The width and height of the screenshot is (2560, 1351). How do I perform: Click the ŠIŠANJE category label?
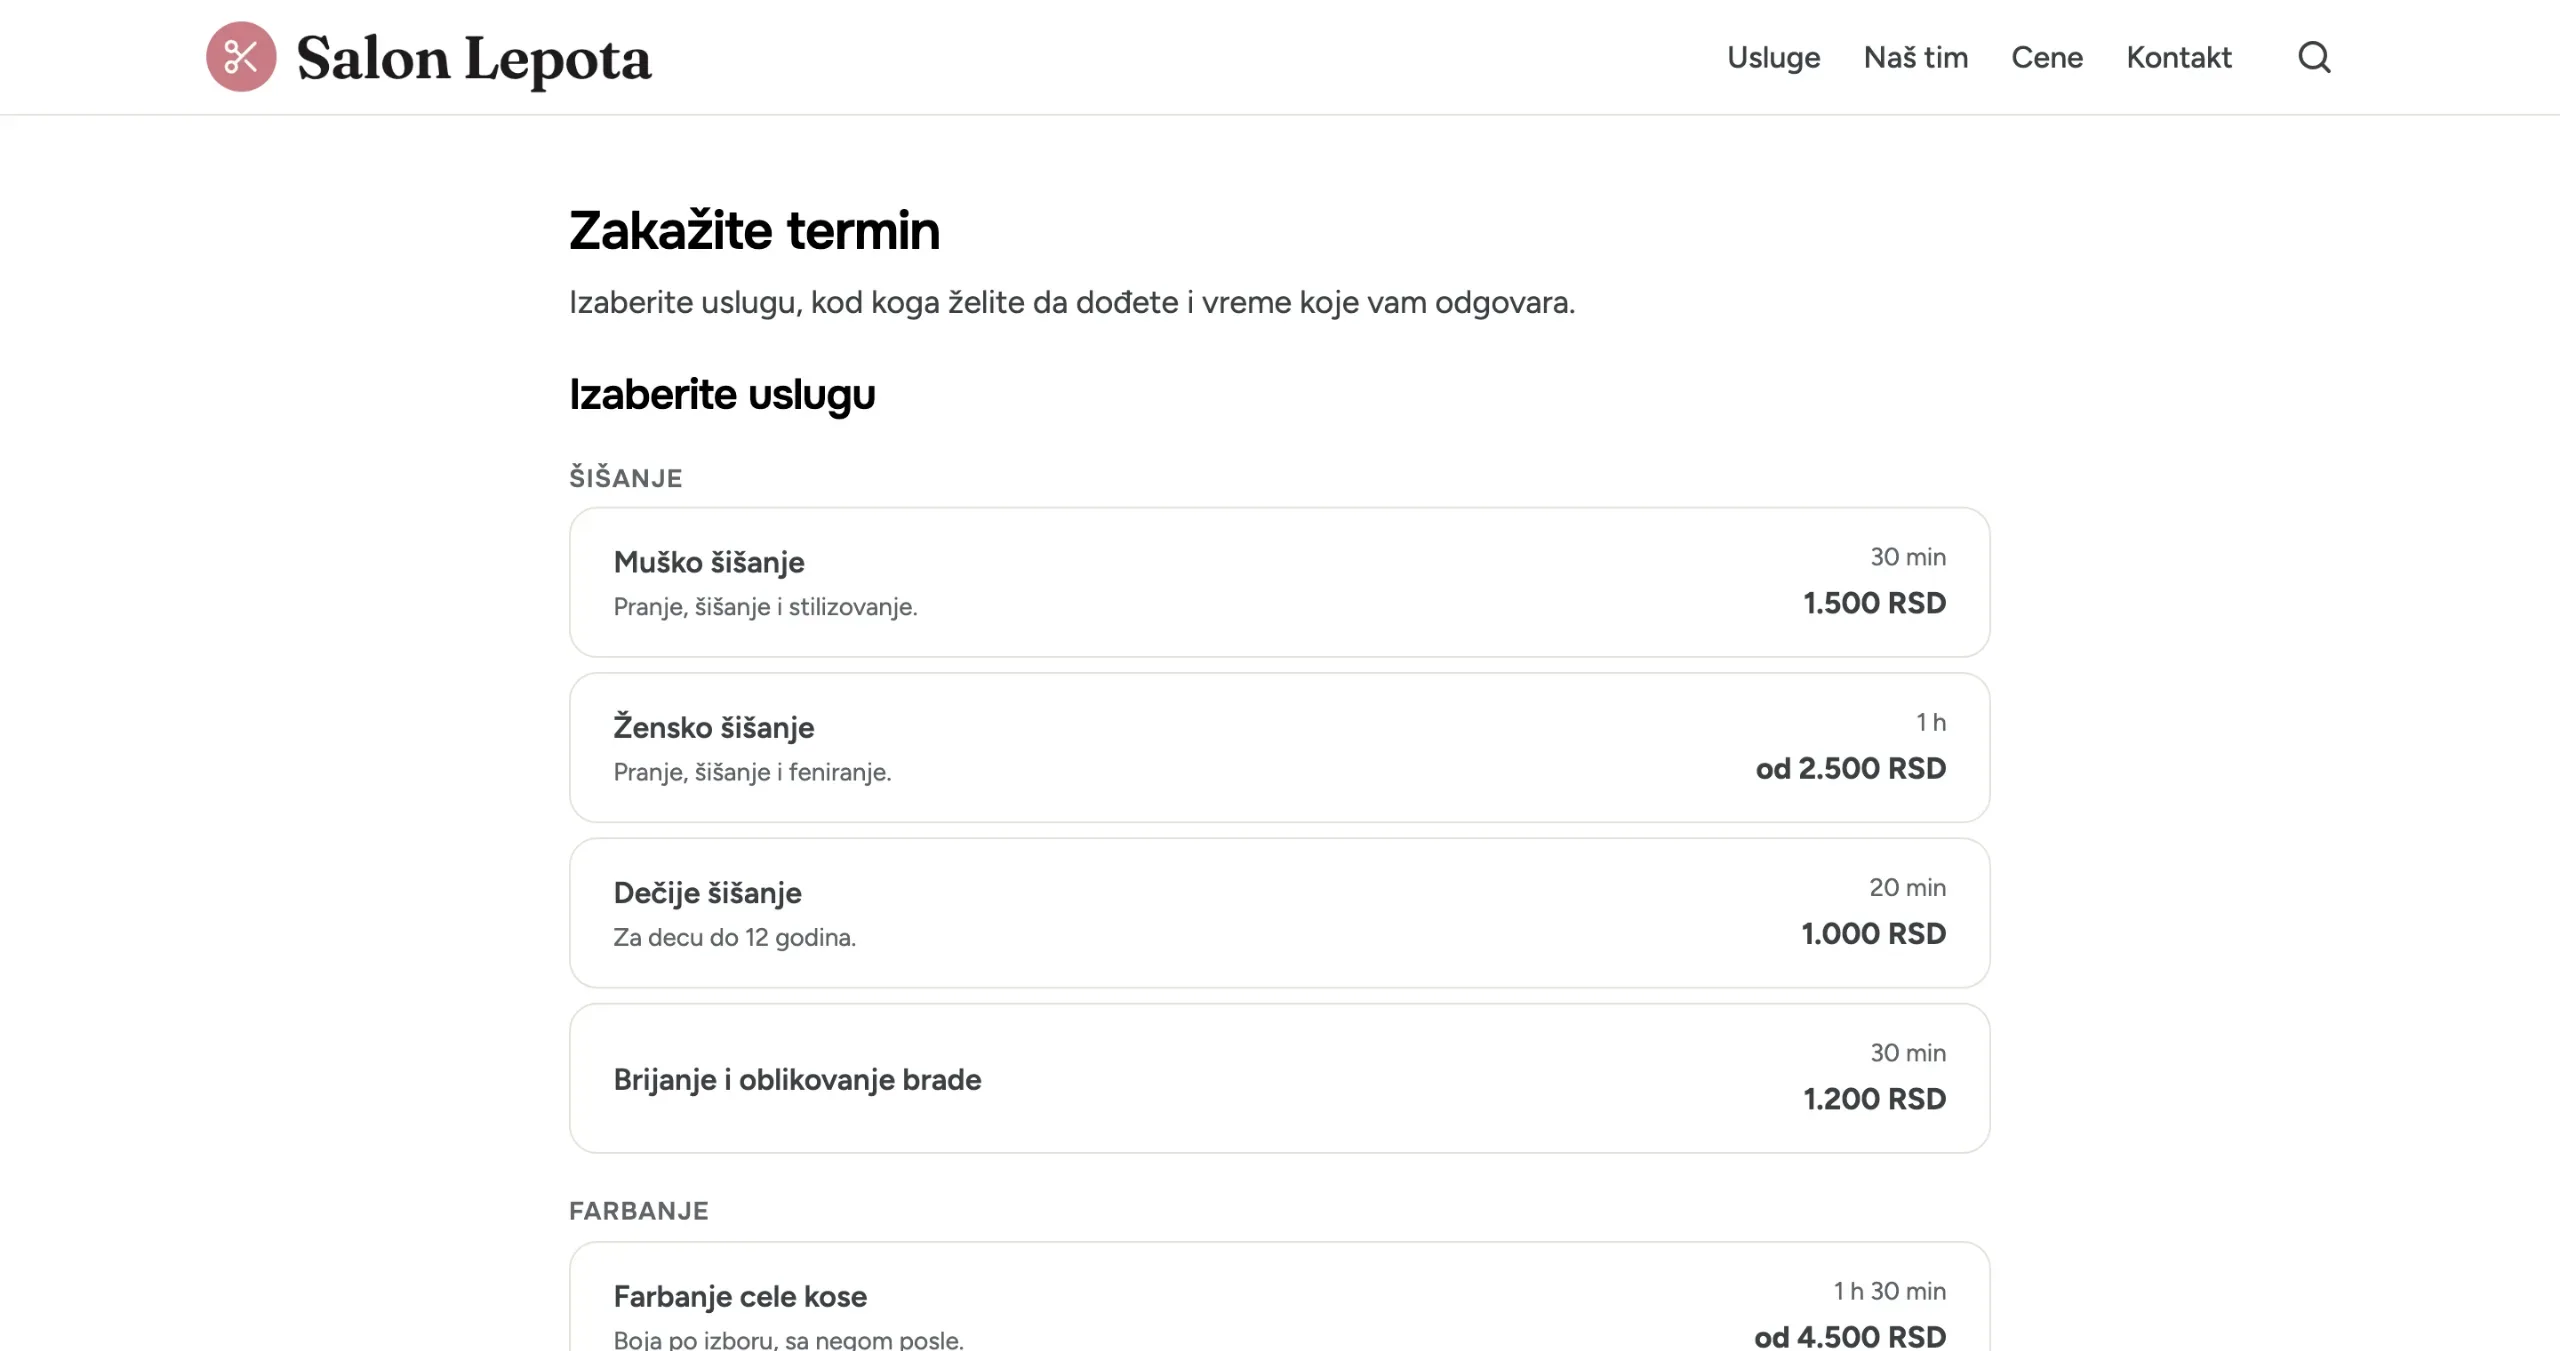point(625,477)
